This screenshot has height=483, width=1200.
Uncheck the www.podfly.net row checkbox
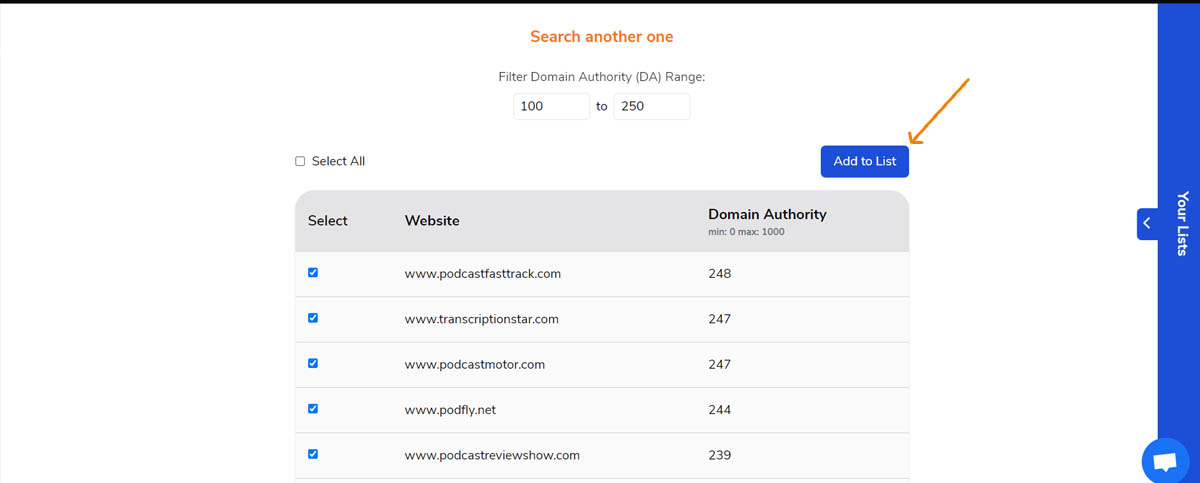(x=313, y=408)
